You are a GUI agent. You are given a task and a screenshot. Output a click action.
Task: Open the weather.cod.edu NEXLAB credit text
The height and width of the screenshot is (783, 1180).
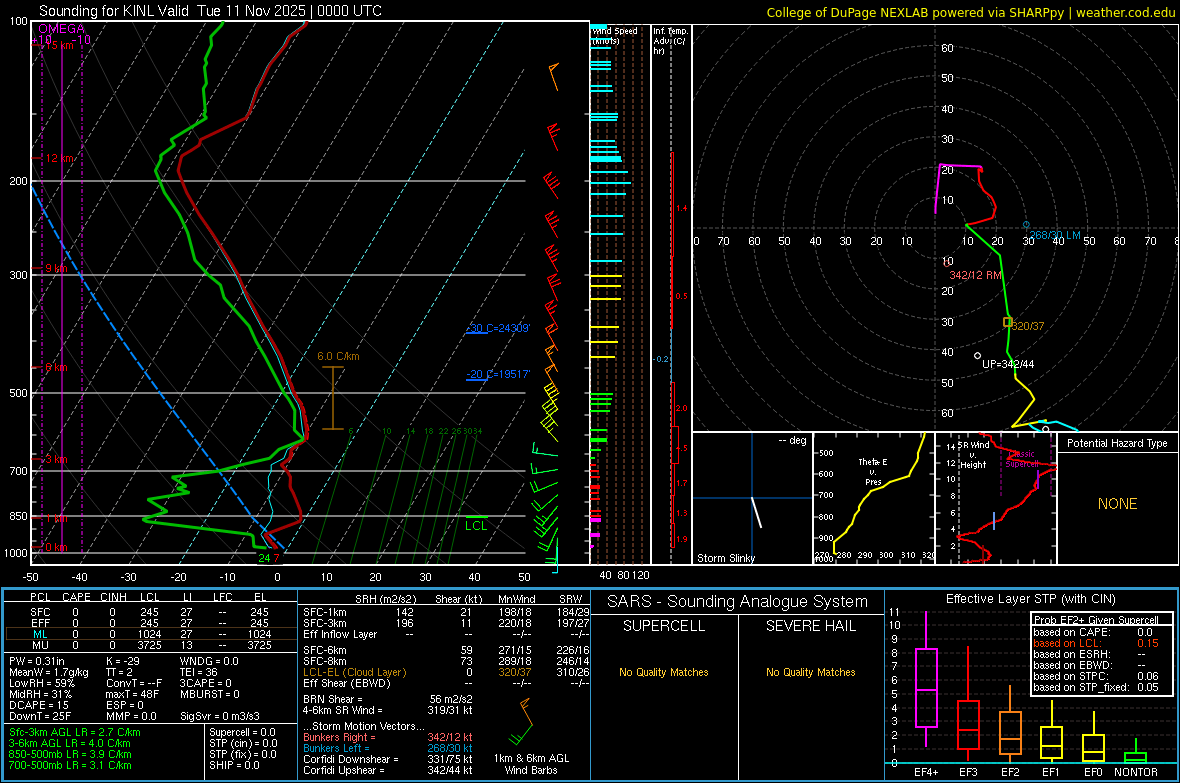(971, 12)
